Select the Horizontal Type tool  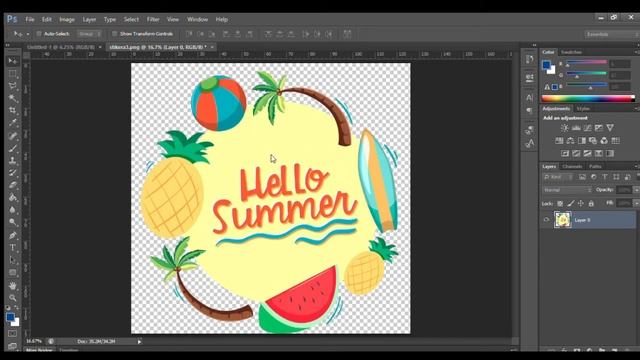point(13,248)
